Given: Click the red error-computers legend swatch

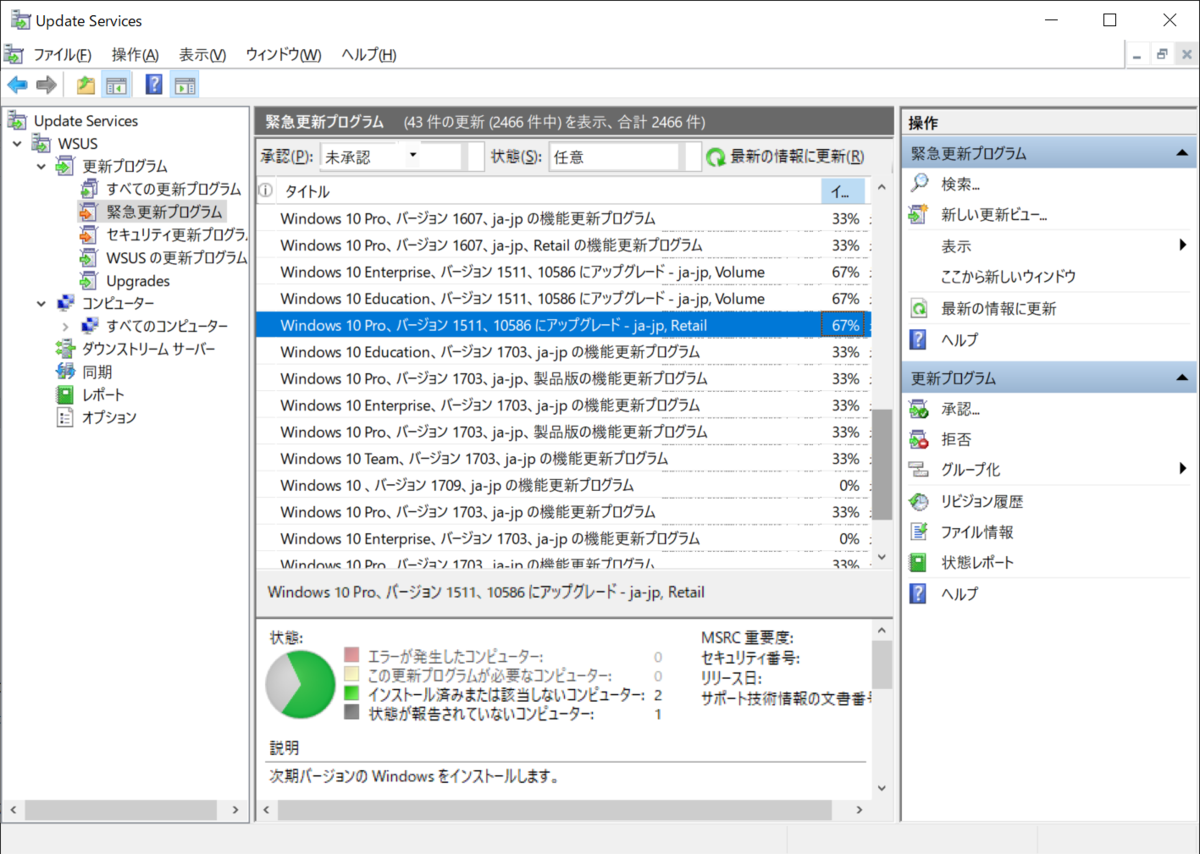Looking at the screenshot, I should [x=351, y=656].
